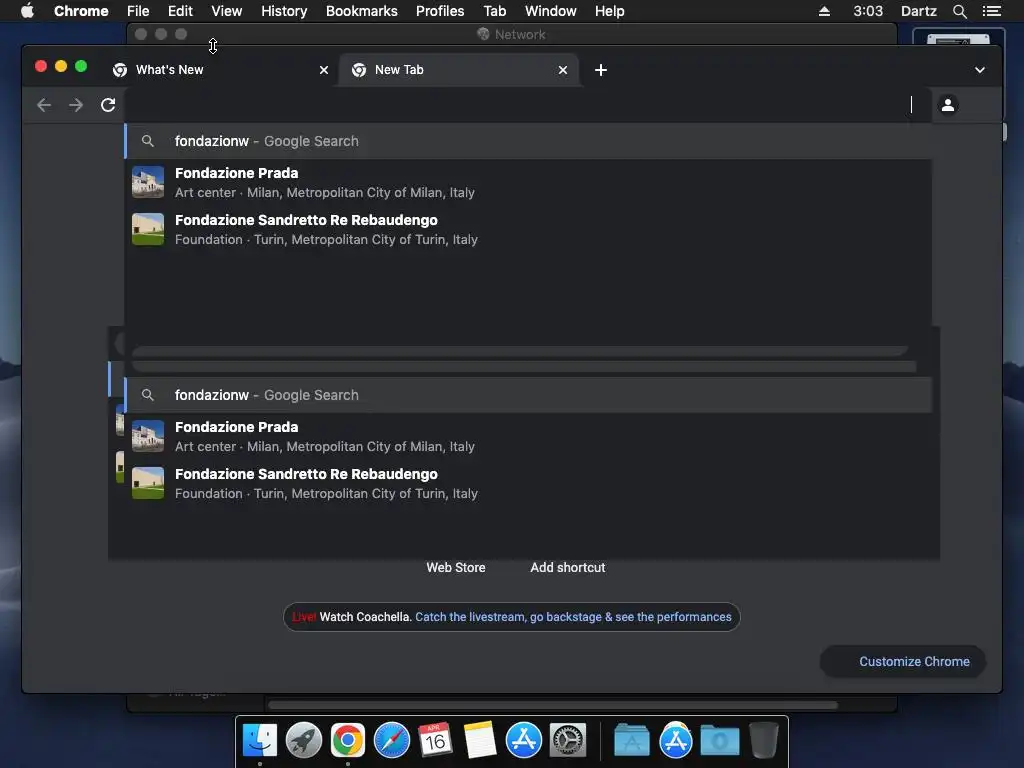The width and height of the screenshot is (1024, 768).
Task: Choose top Fondazione Prada suggestion
Action: pyautogui.click(x=528, y=182)
